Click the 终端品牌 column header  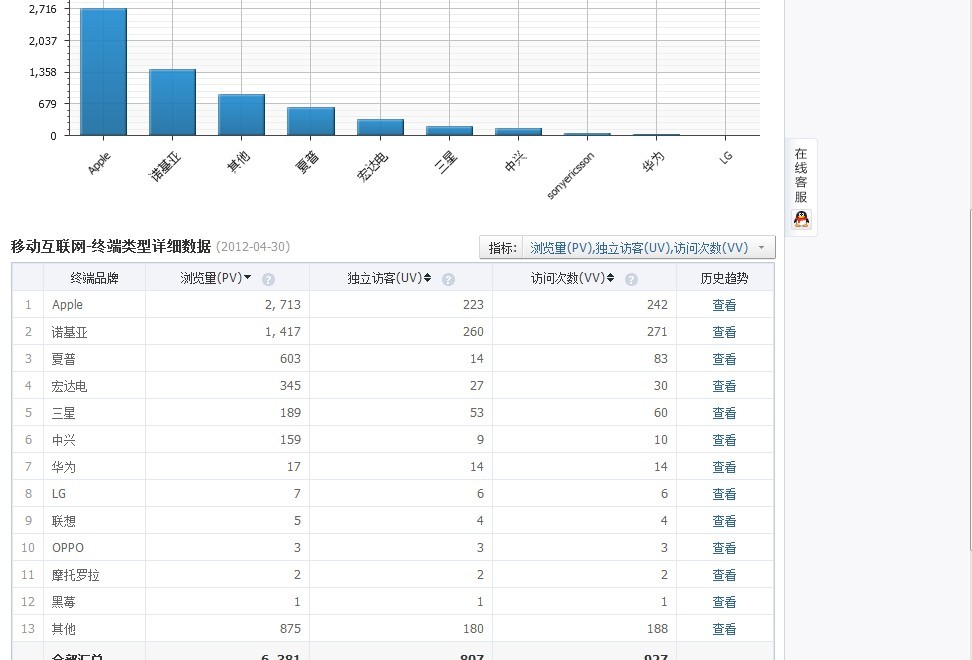pyautogui.click(x=94, y=278)
